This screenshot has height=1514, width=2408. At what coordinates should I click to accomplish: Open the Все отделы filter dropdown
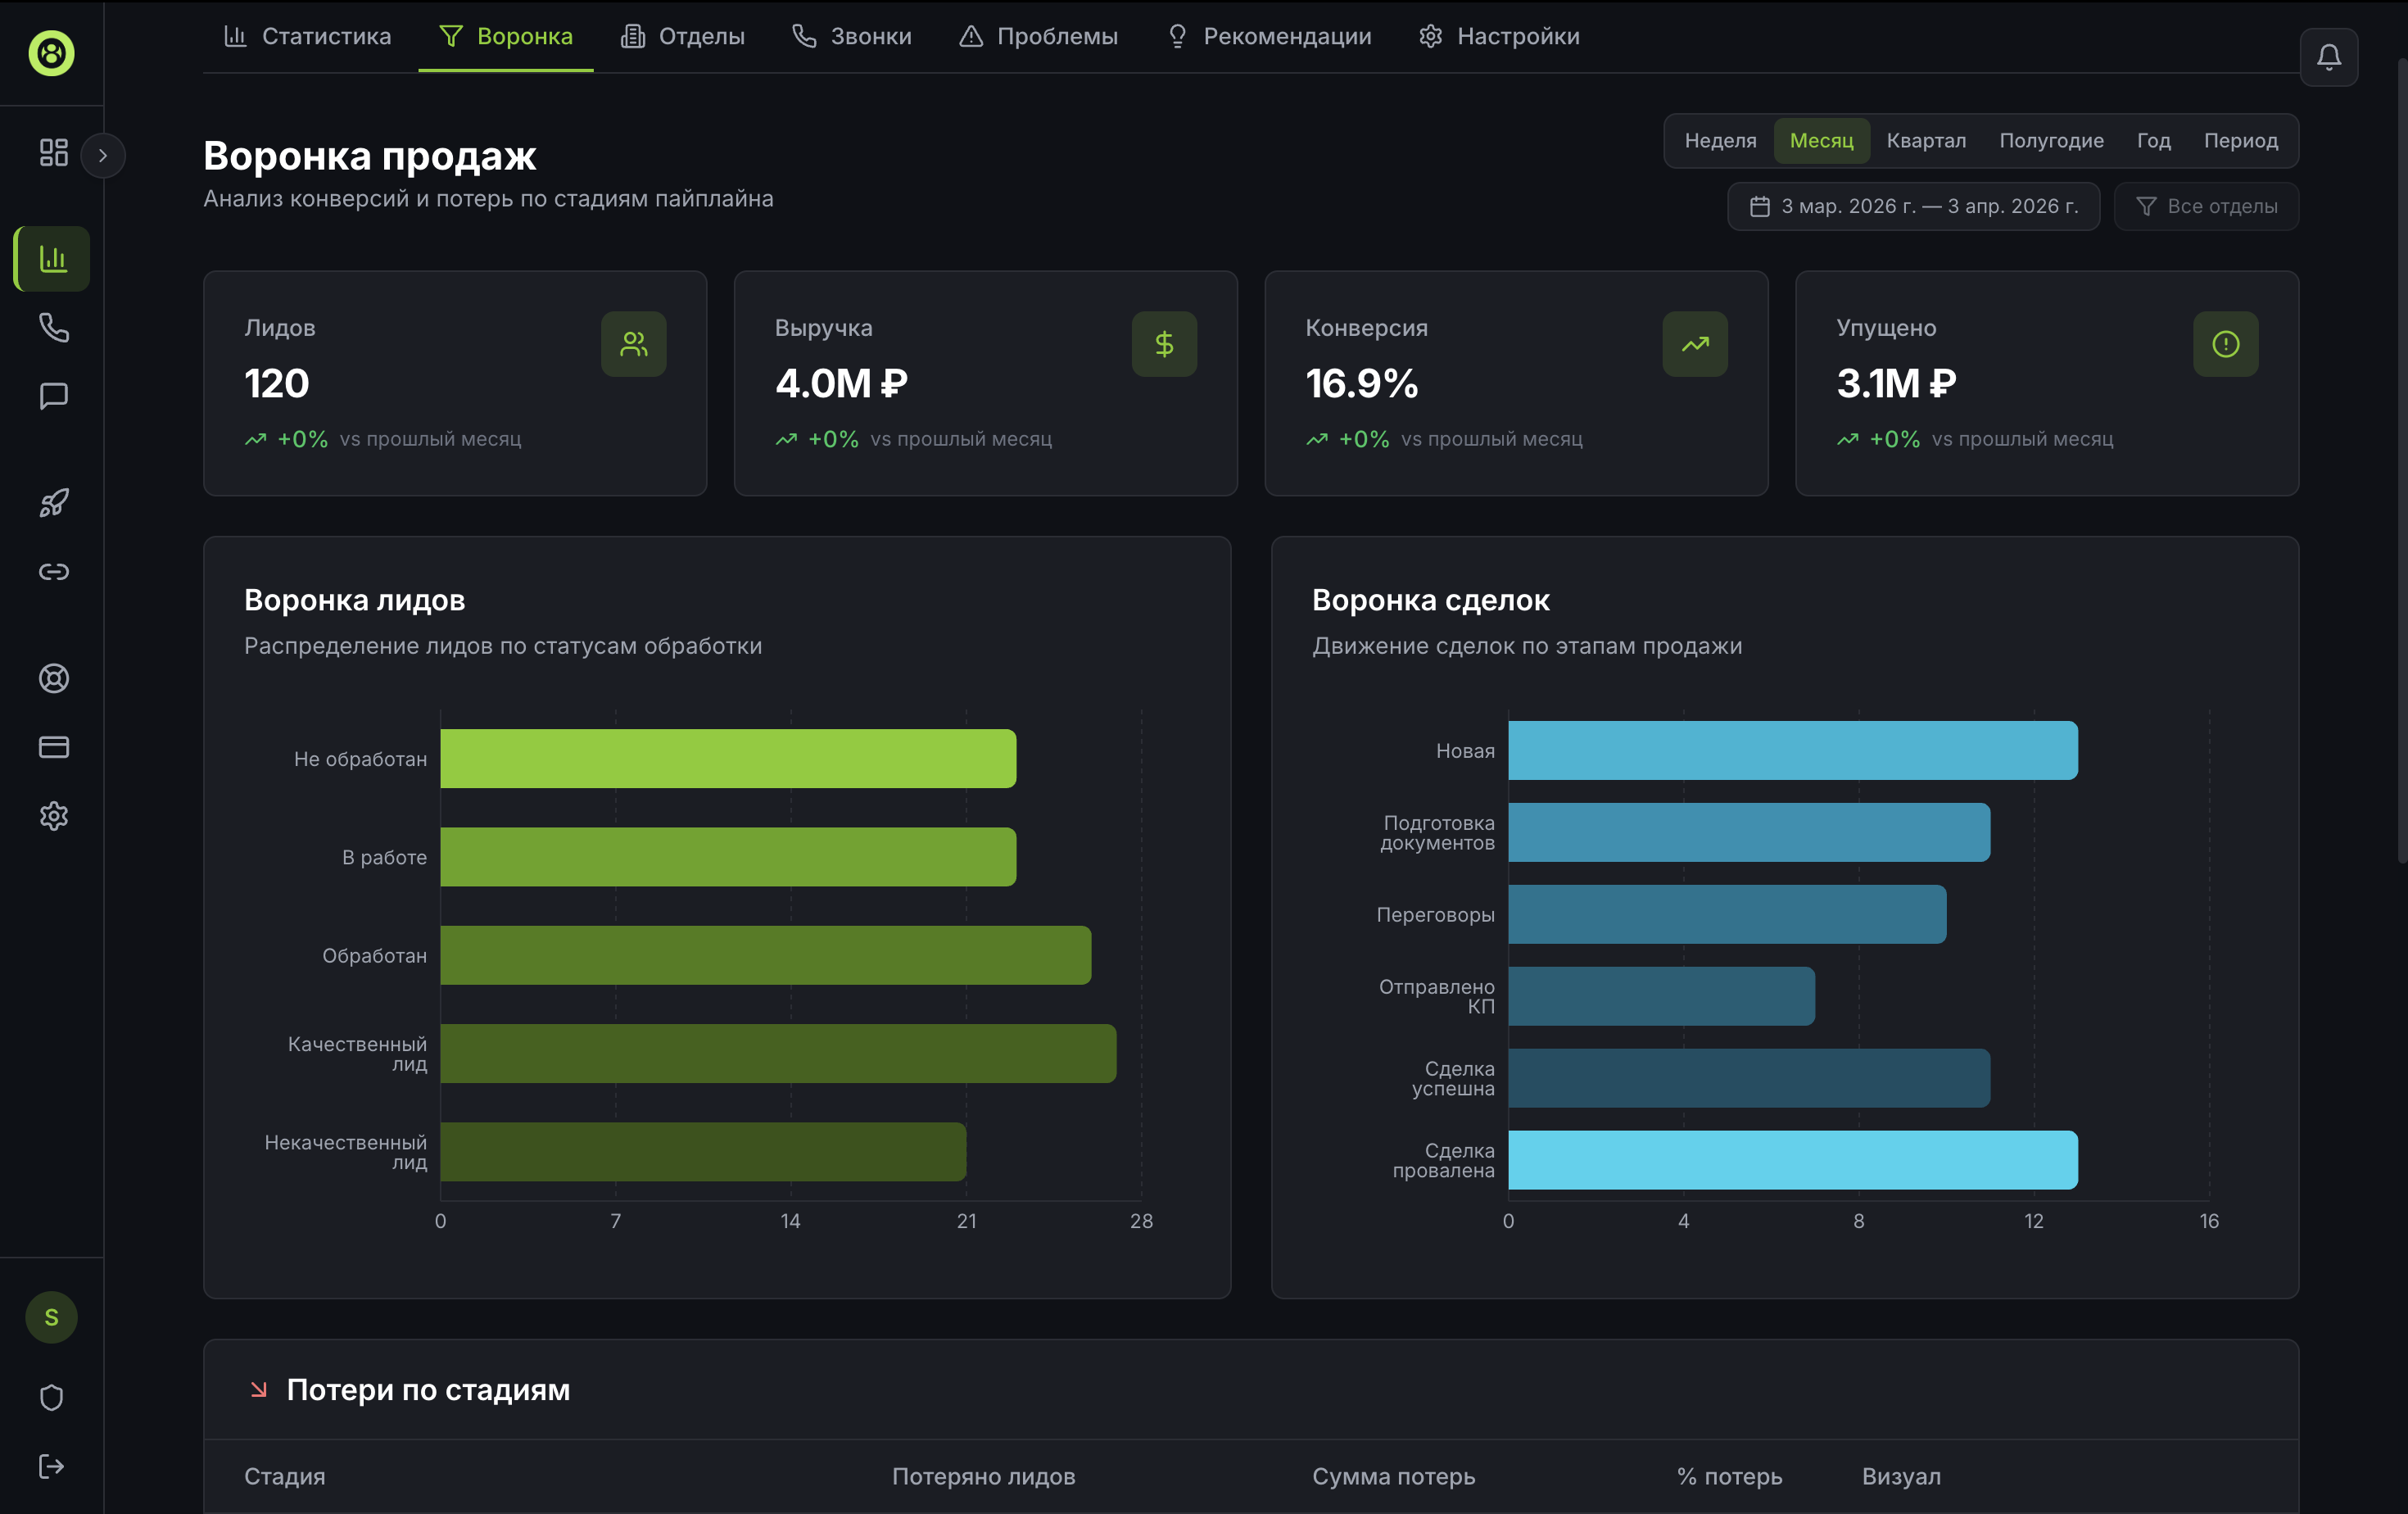[x=2206, y=206]
